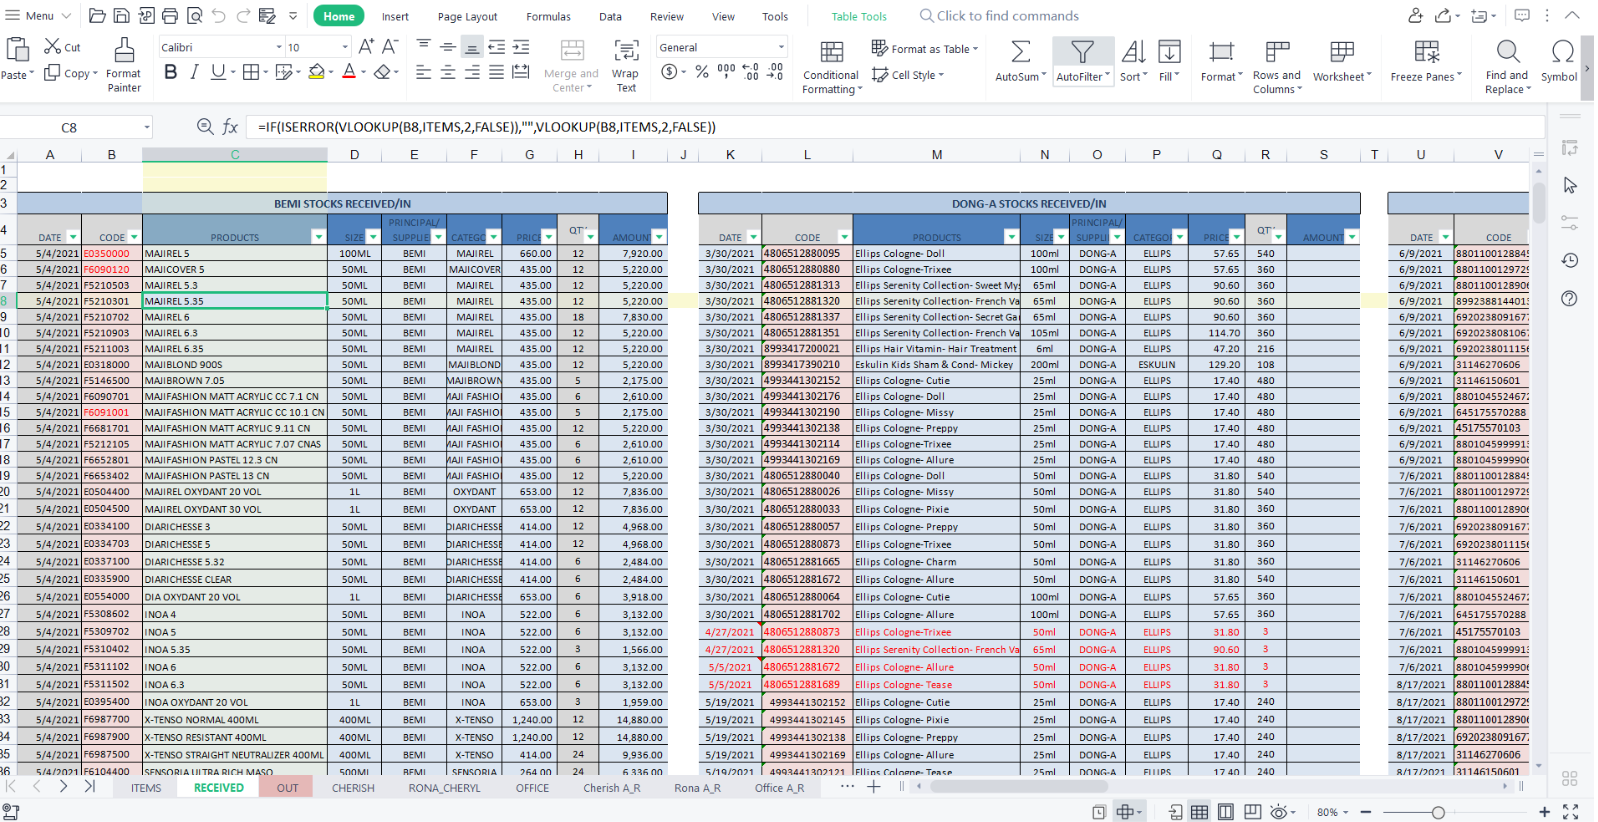Add a new sheet with the plus button
The width and height of the screenshot is (1598, 822).
tap(873, 787)
